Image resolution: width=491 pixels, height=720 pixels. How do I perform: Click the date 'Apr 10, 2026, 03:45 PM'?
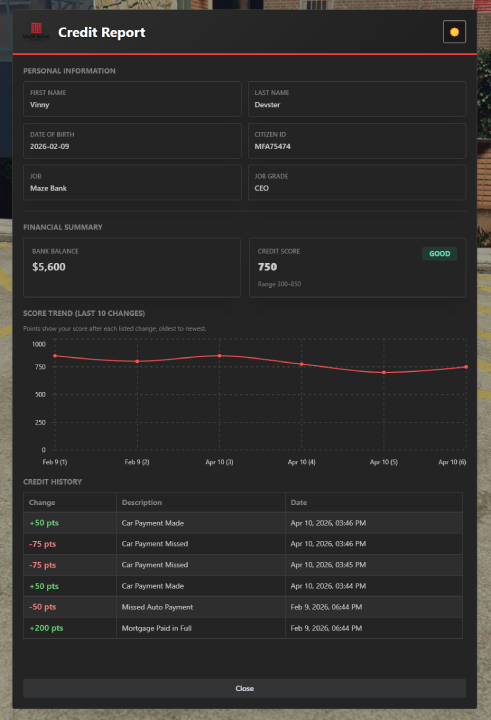[328, 565]
